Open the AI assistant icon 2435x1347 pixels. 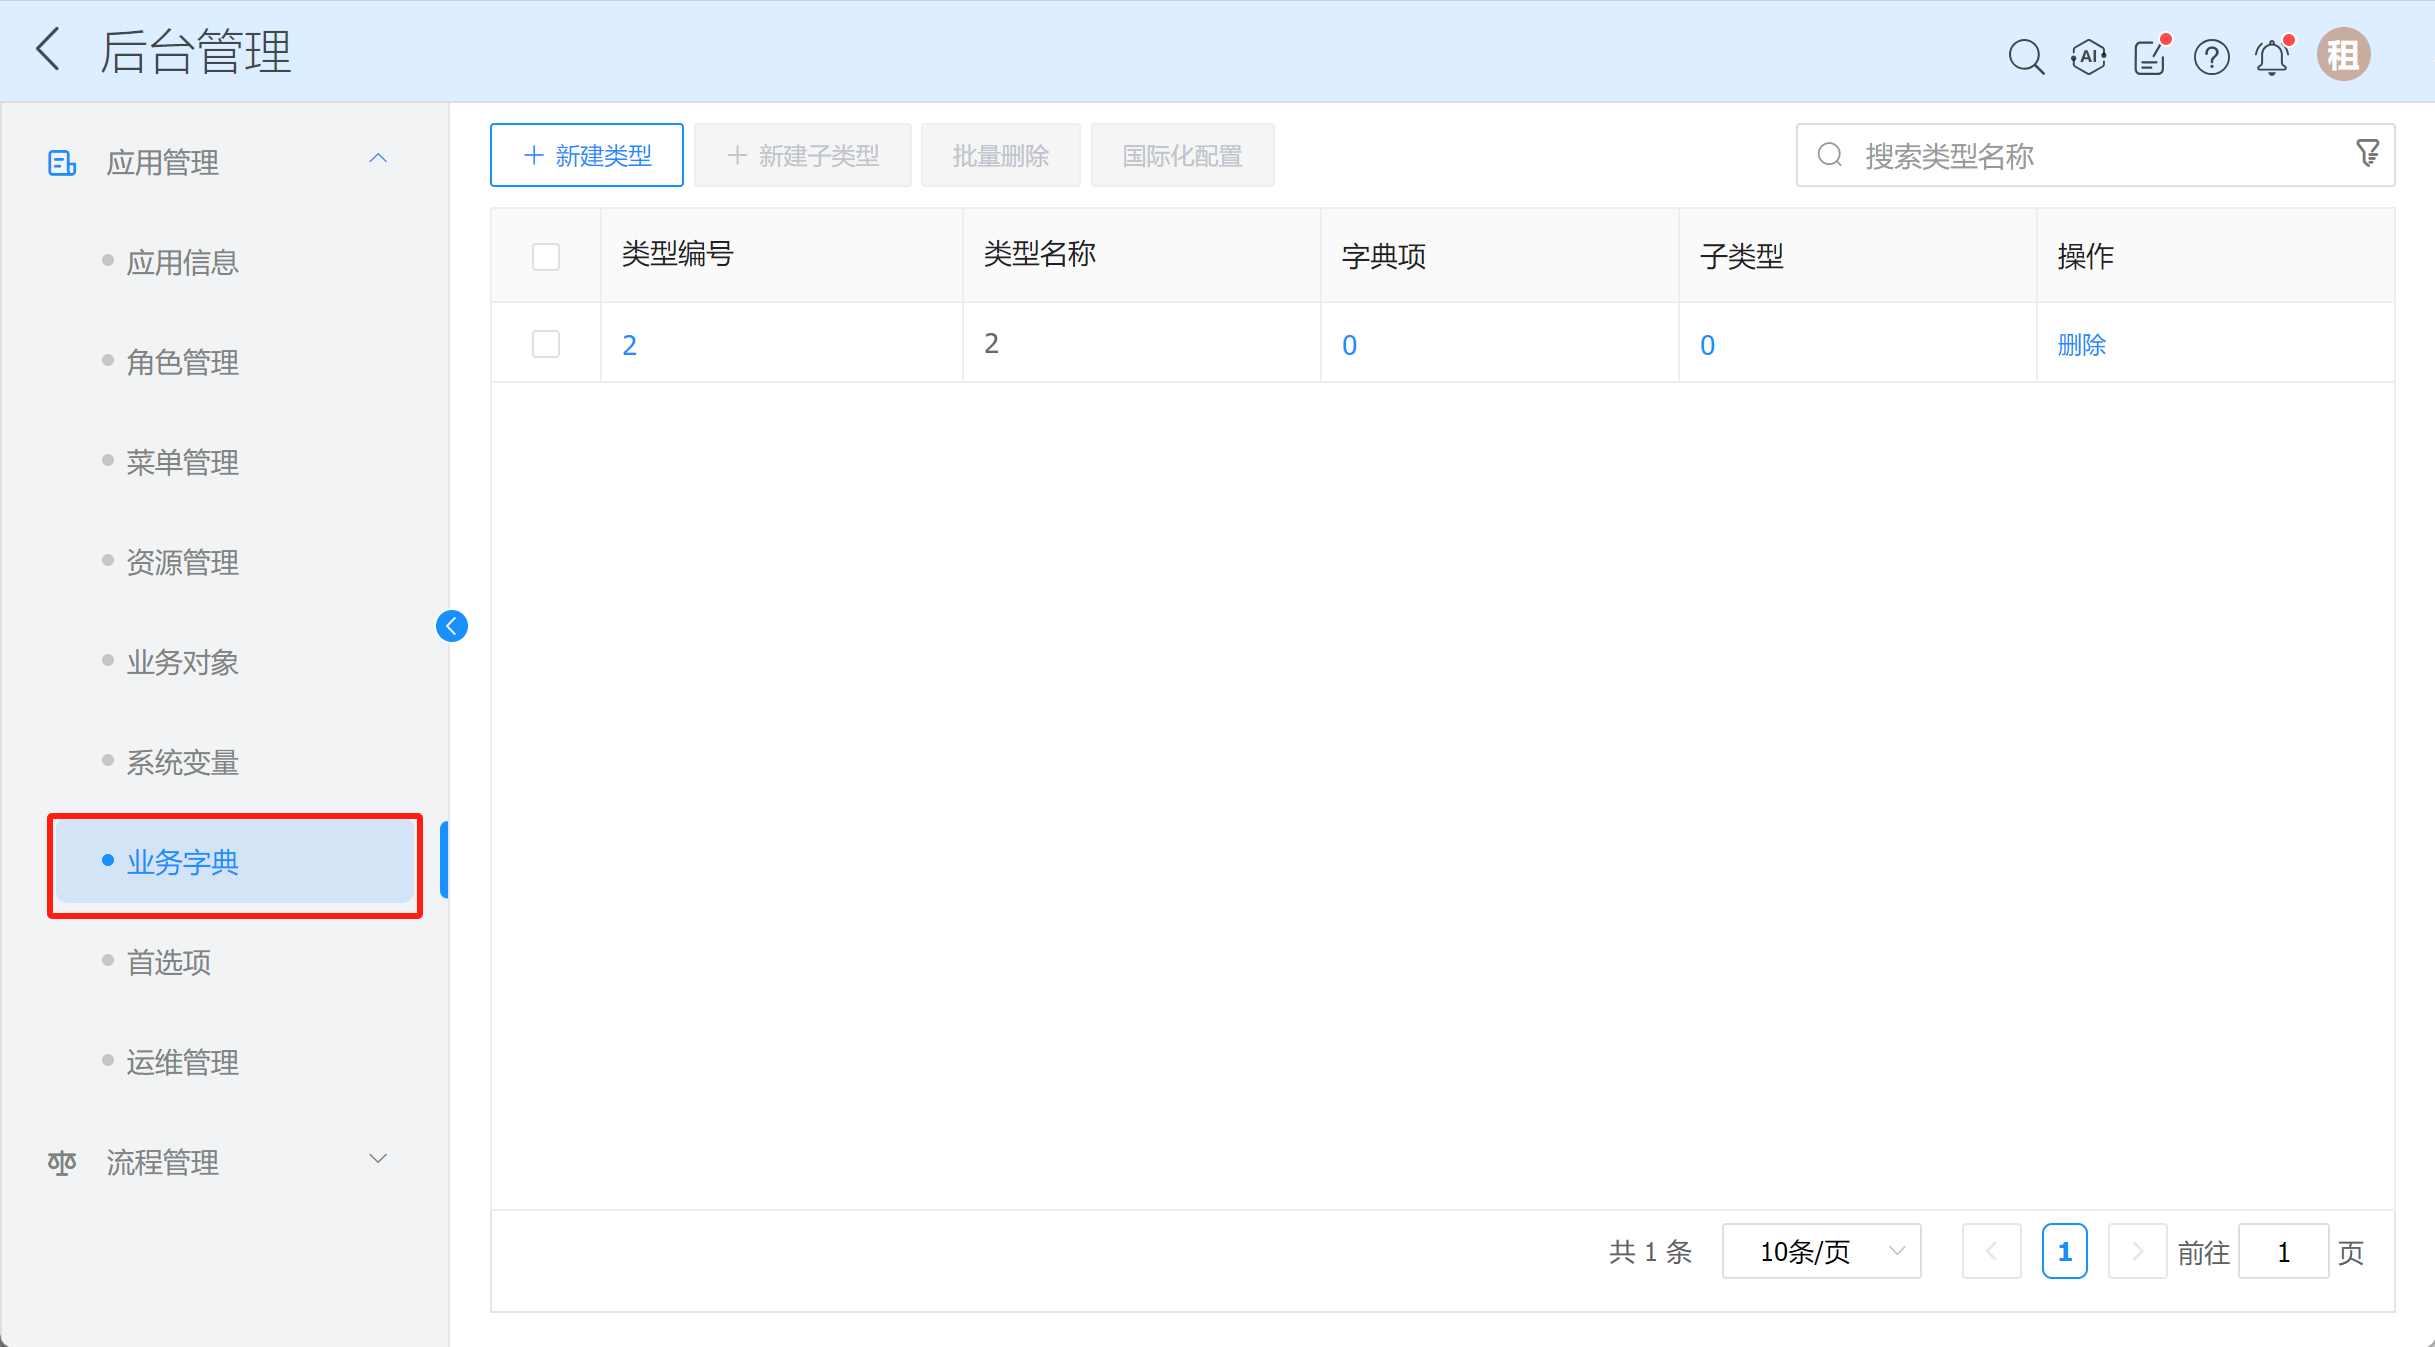pos(2088,57)
